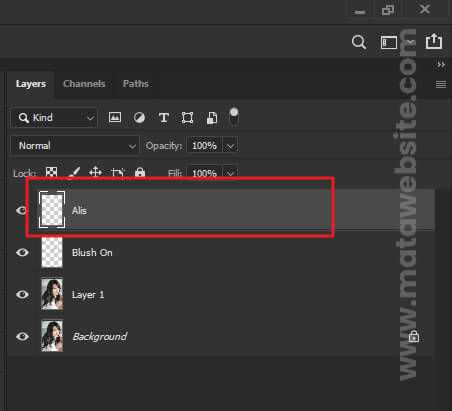Viewport: 452px width, 411px height.
Task: Filter layers by pixel layer icon
Action: [115, 117]
